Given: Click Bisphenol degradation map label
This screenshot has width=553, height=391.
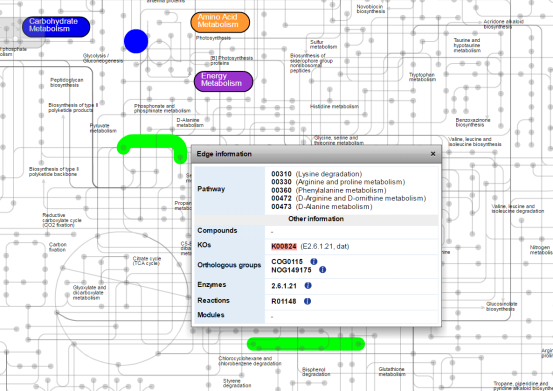Looking at the screenshot, I should click(x=316, y=372).
